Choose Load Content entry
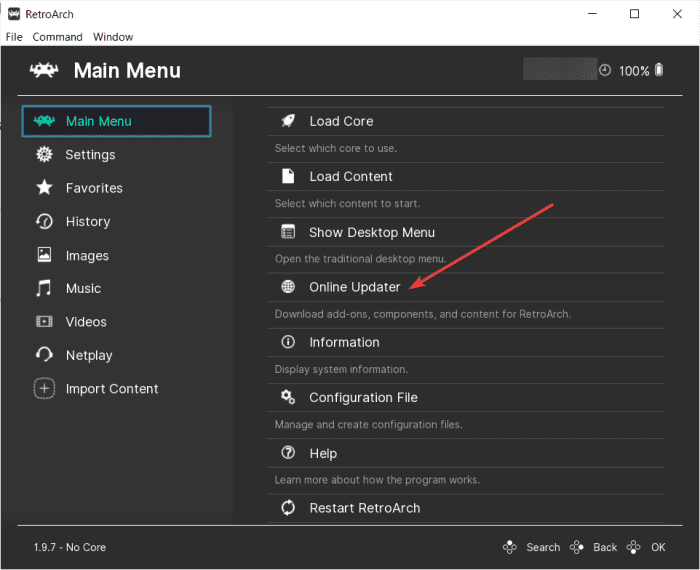The height and width of the screenshot is (570, 700). (466, 176)
